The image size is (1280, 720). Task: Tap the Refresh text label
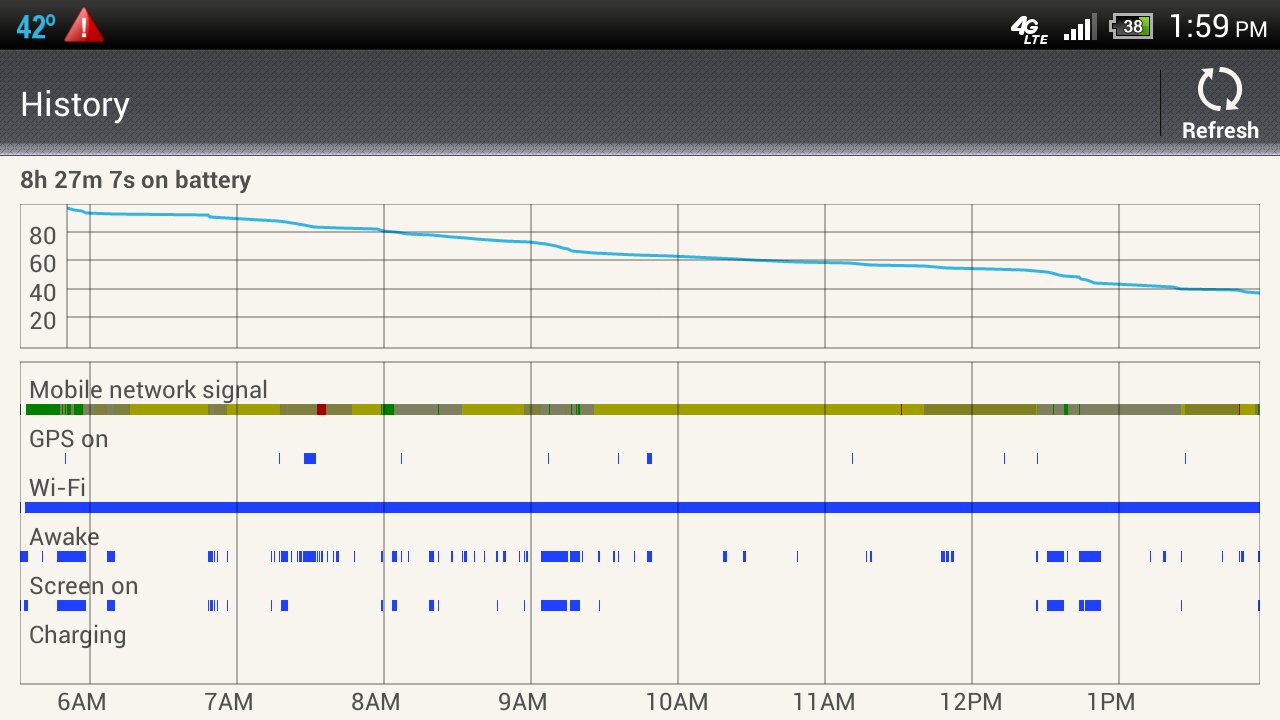coord(1220,131)
